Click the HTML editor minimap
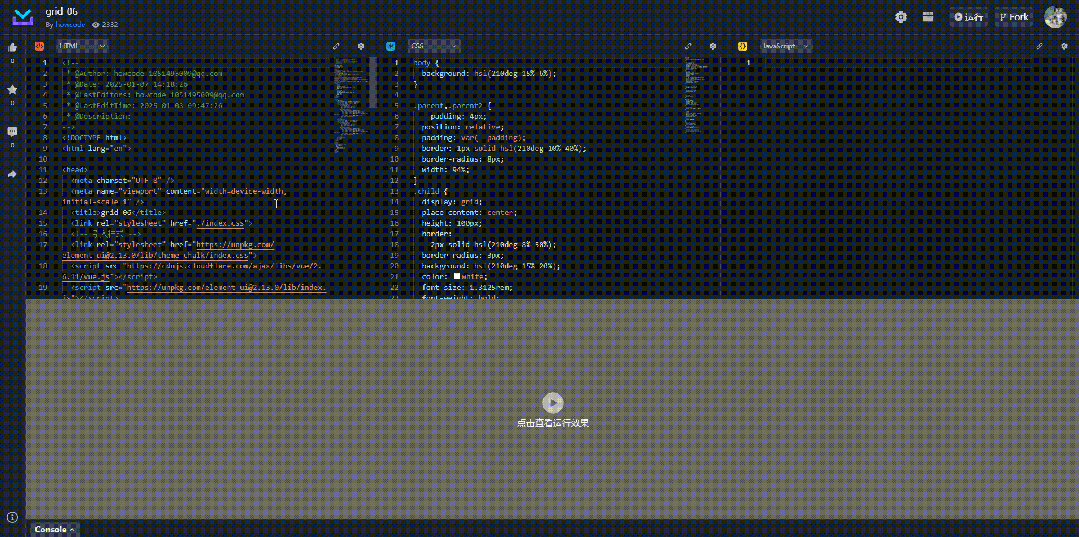 tap(350, 103)
